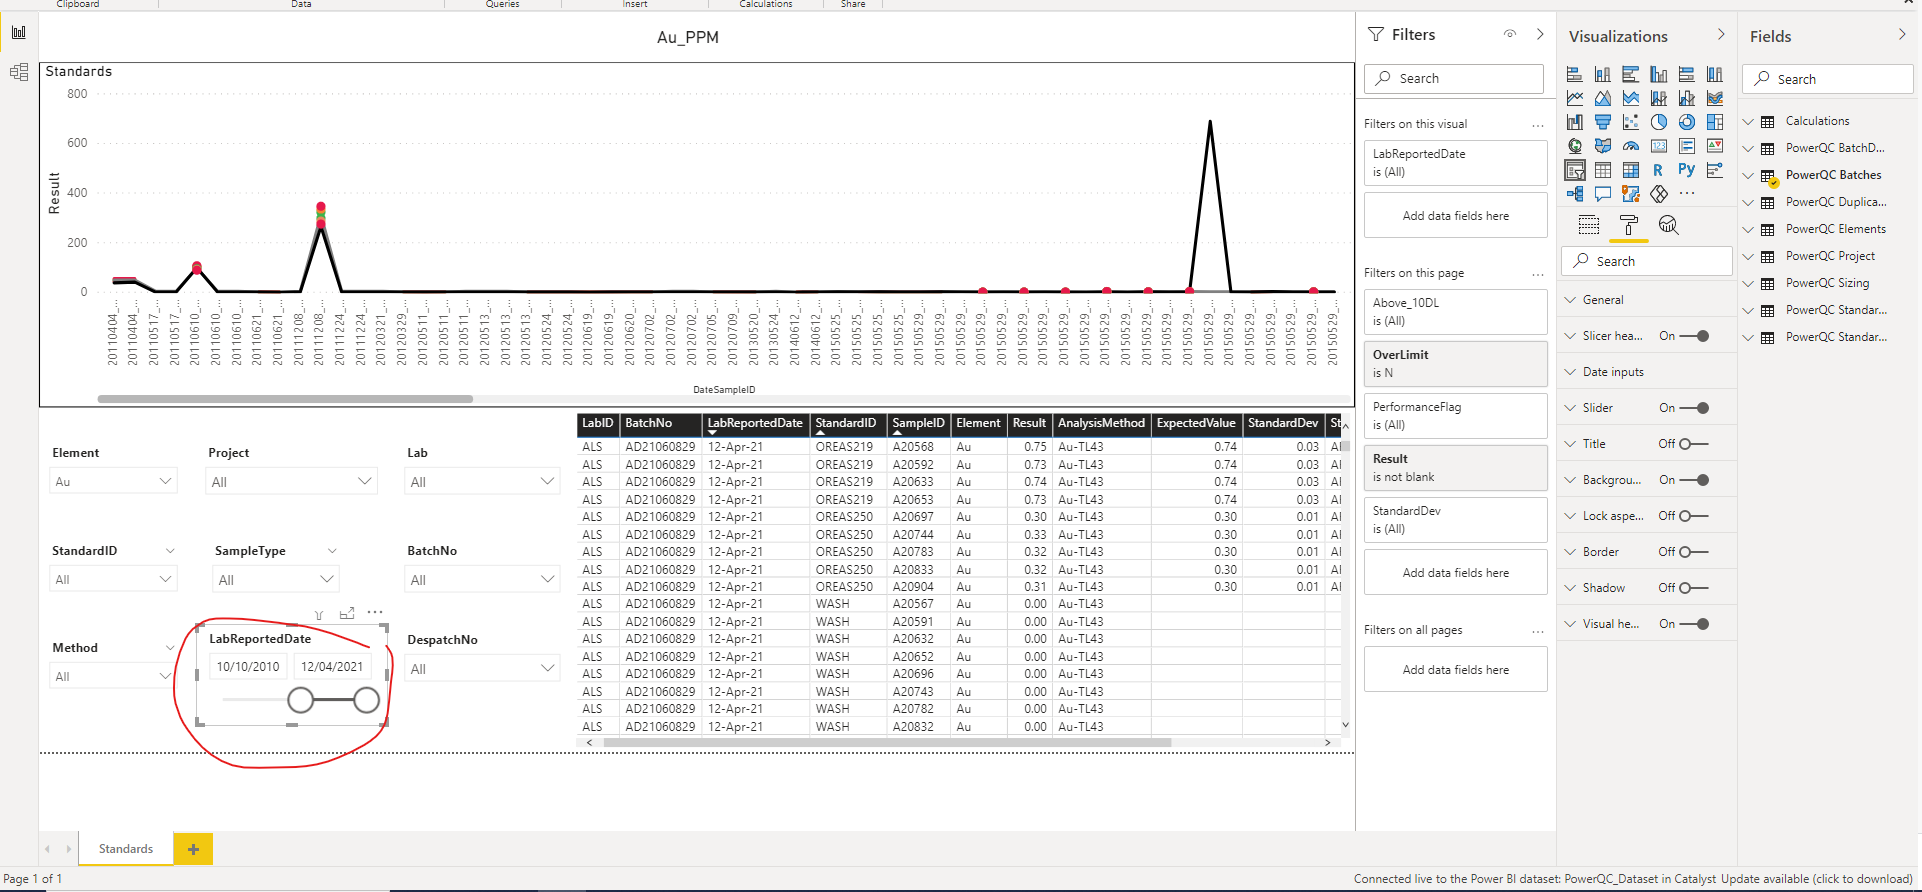1922x892 pixels.
Task: Open the Project slicer dropdown
Action: point(292,481)
